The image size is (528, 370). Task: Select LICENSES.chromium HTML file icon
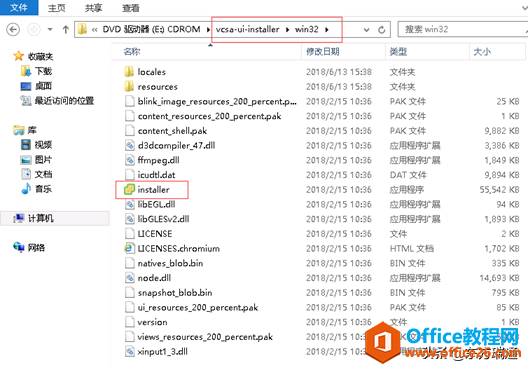129,248
